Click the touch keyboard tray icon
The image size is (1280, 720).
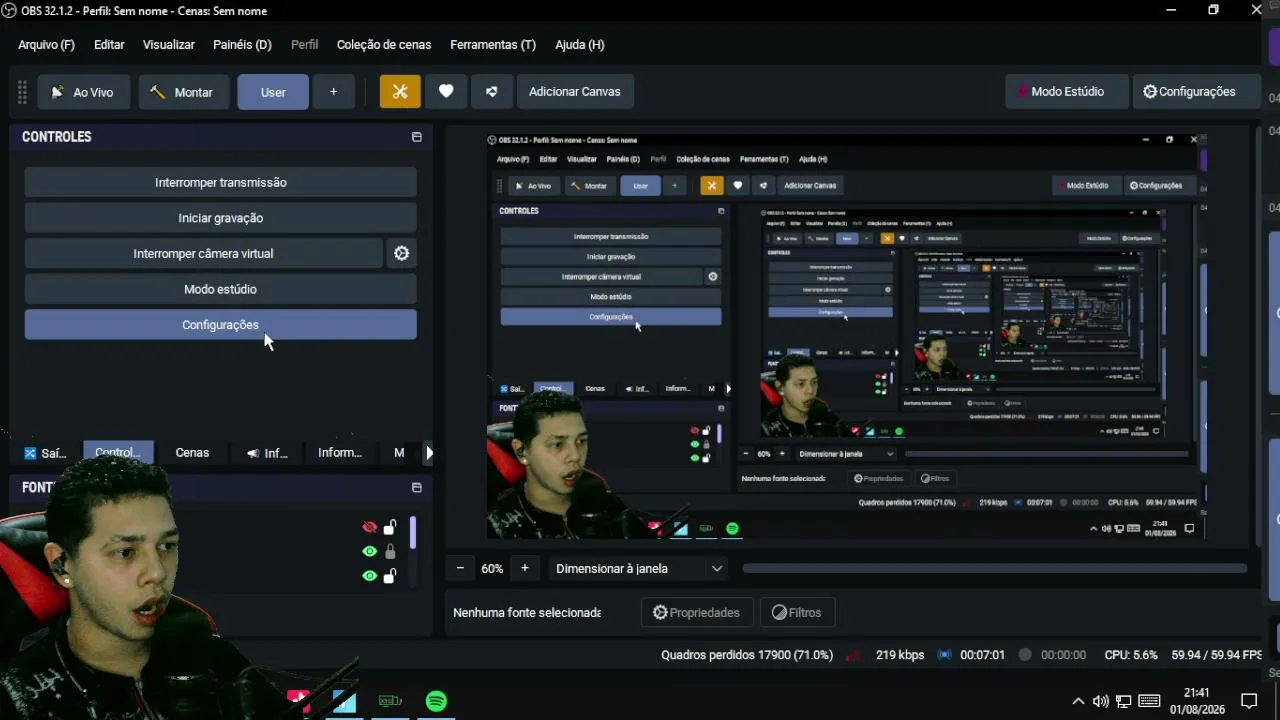coord(1149,701)
